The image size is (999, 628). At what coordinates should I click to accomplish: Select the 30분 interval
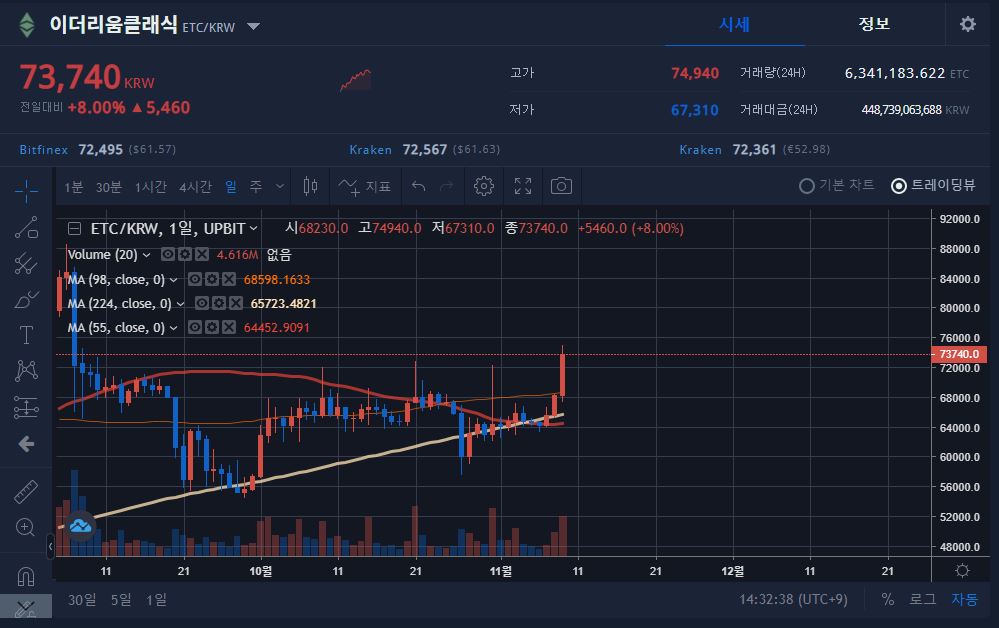pos(108,186)
